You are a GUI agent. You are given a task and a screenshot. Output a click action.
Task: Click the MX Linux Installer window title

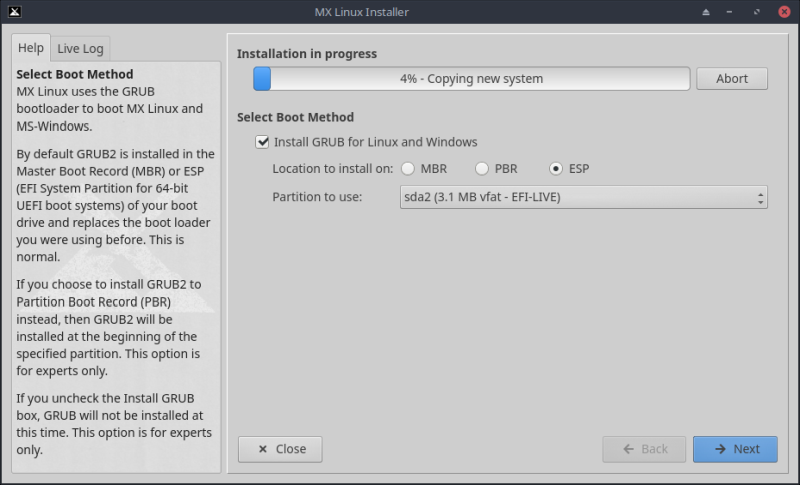361,12
